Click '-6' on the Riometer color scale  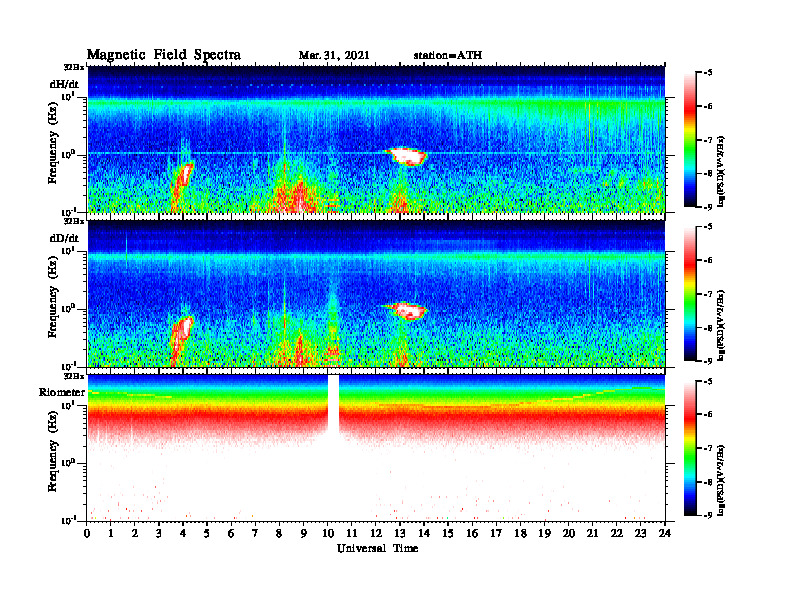coord(707,414)
